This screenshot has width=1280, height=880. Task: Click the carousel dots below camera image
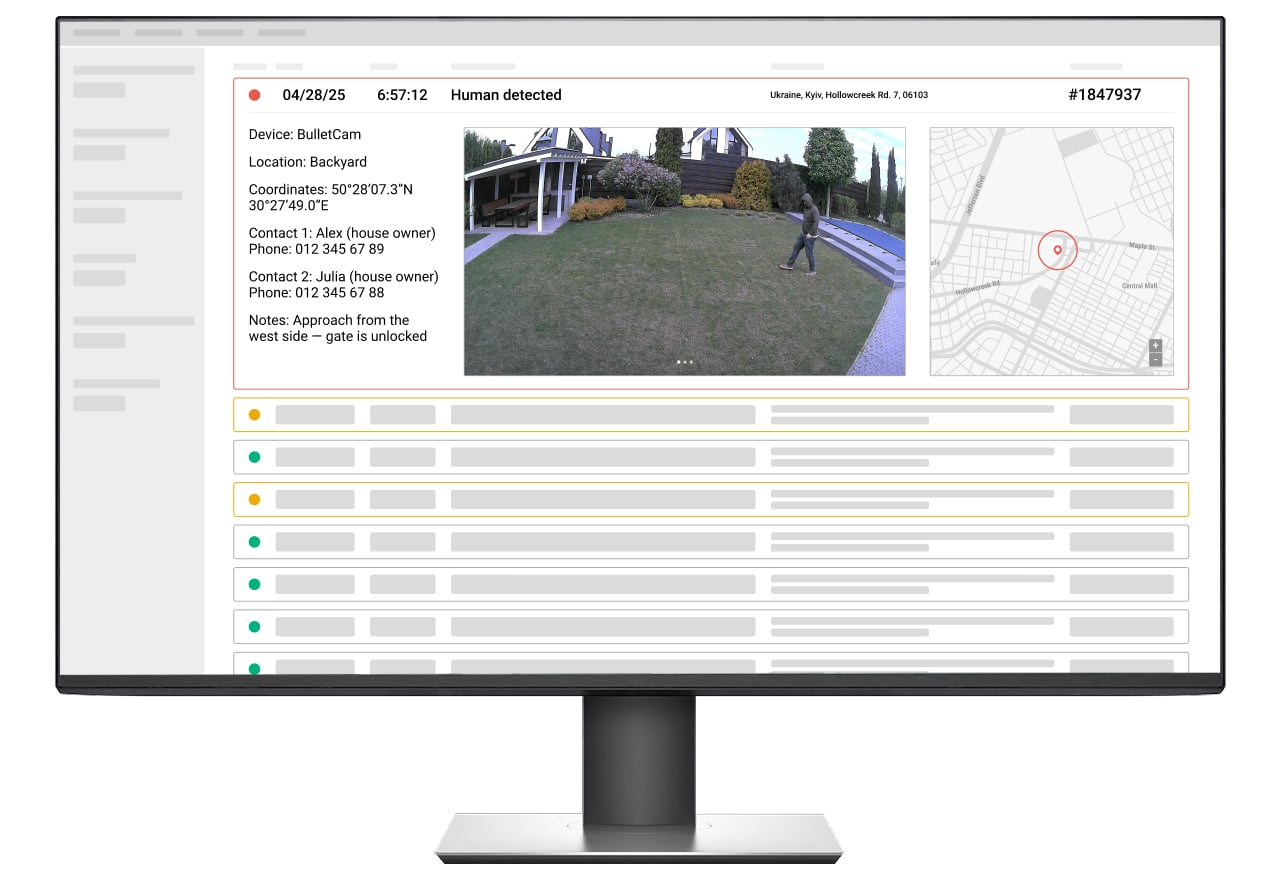pos(684,362)
